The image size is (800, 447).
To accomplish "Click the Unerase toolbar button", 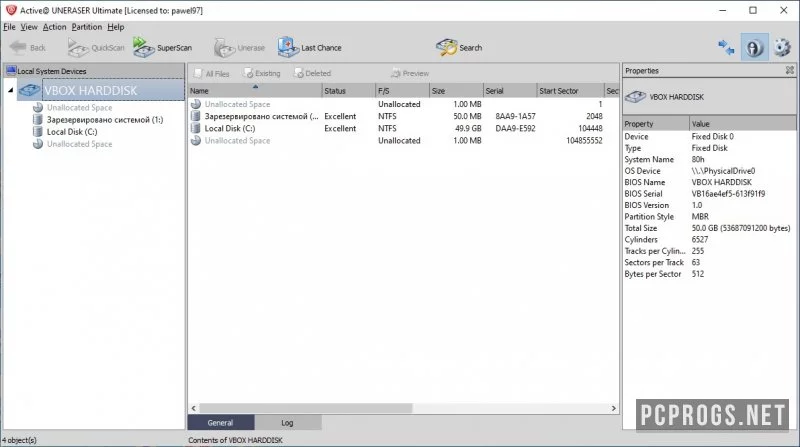I will click(239, 47).
